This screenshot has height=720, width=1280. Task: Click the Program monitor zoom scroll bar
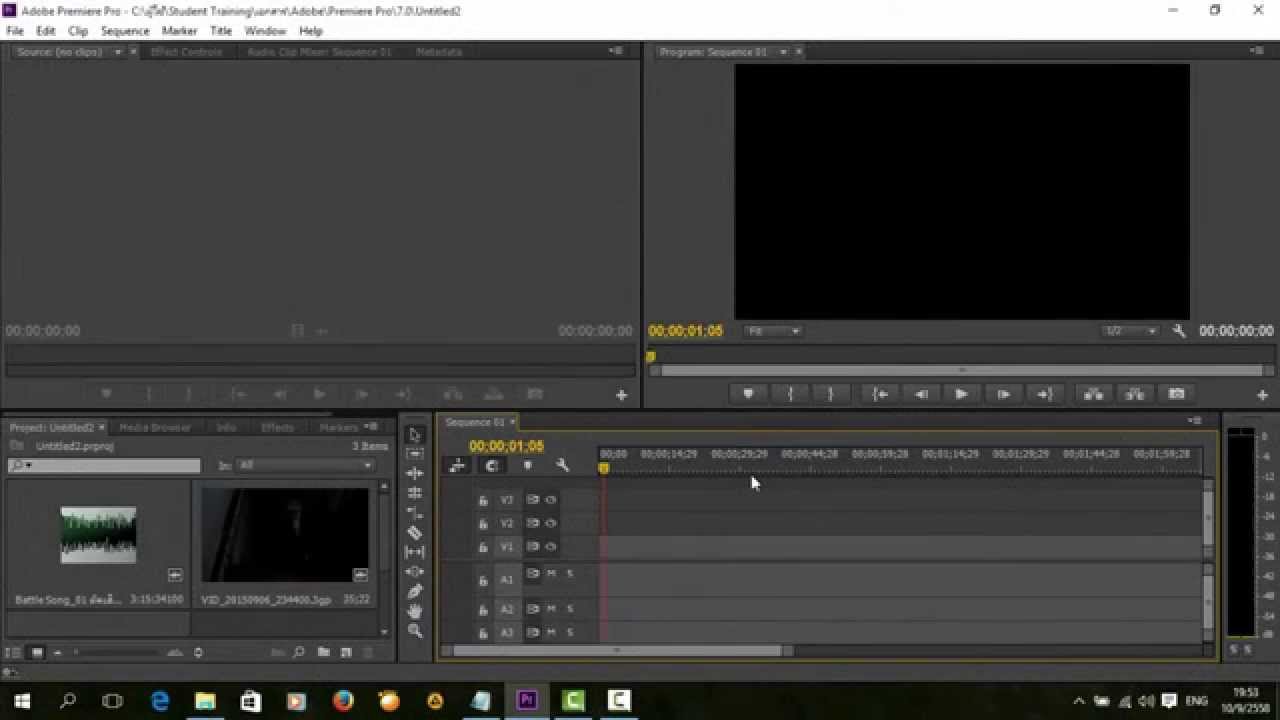tap(961, 370)
